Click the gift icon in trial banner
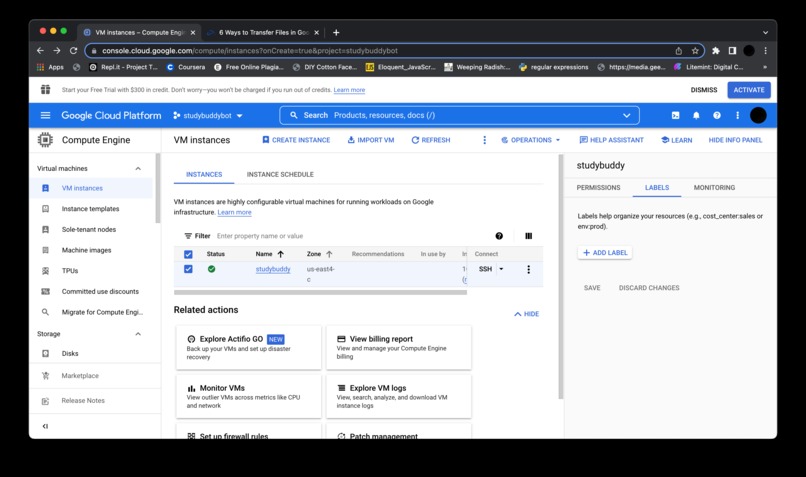Image resolution: width=806 pixels, height=477 pixels. pyautogui.click(x=45, y=89)
